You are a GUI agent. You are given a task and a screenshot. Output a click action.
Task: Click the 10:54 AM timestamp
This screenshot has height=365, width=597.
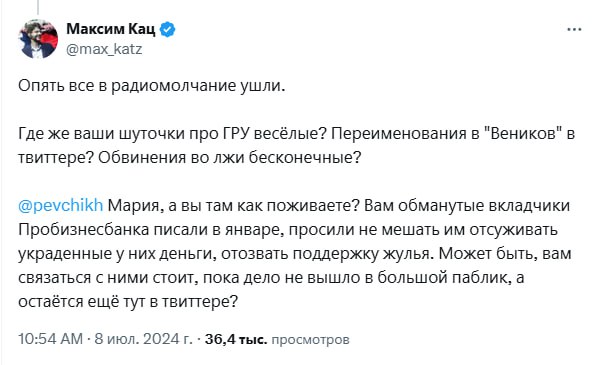pyautogui.click(x=51, y=339)
